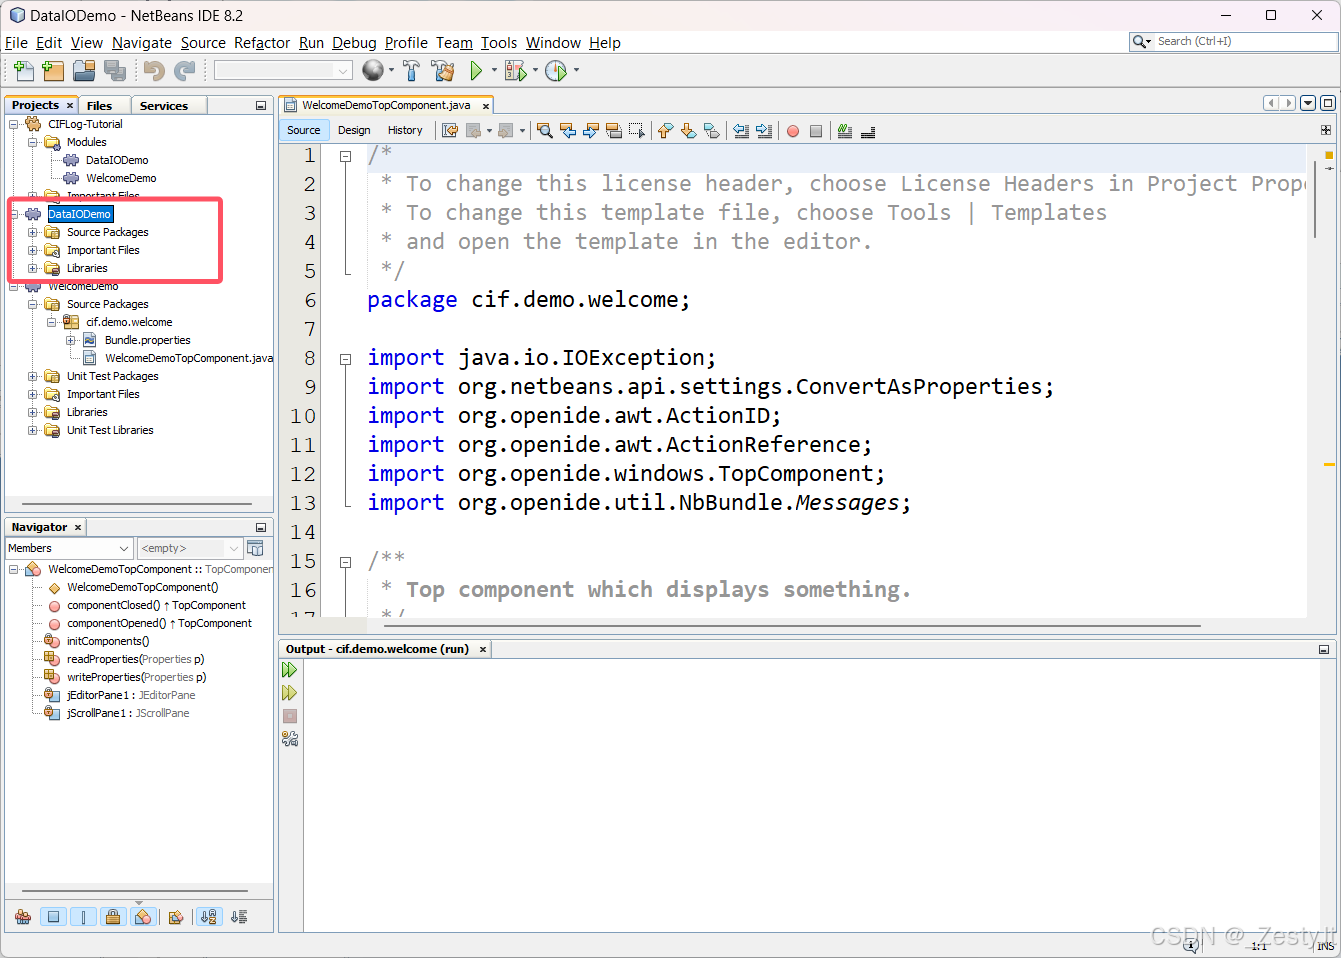1341x958 pixels.
Task: Click the Clean and Build broom icon
Action: (x=442, y=70)
